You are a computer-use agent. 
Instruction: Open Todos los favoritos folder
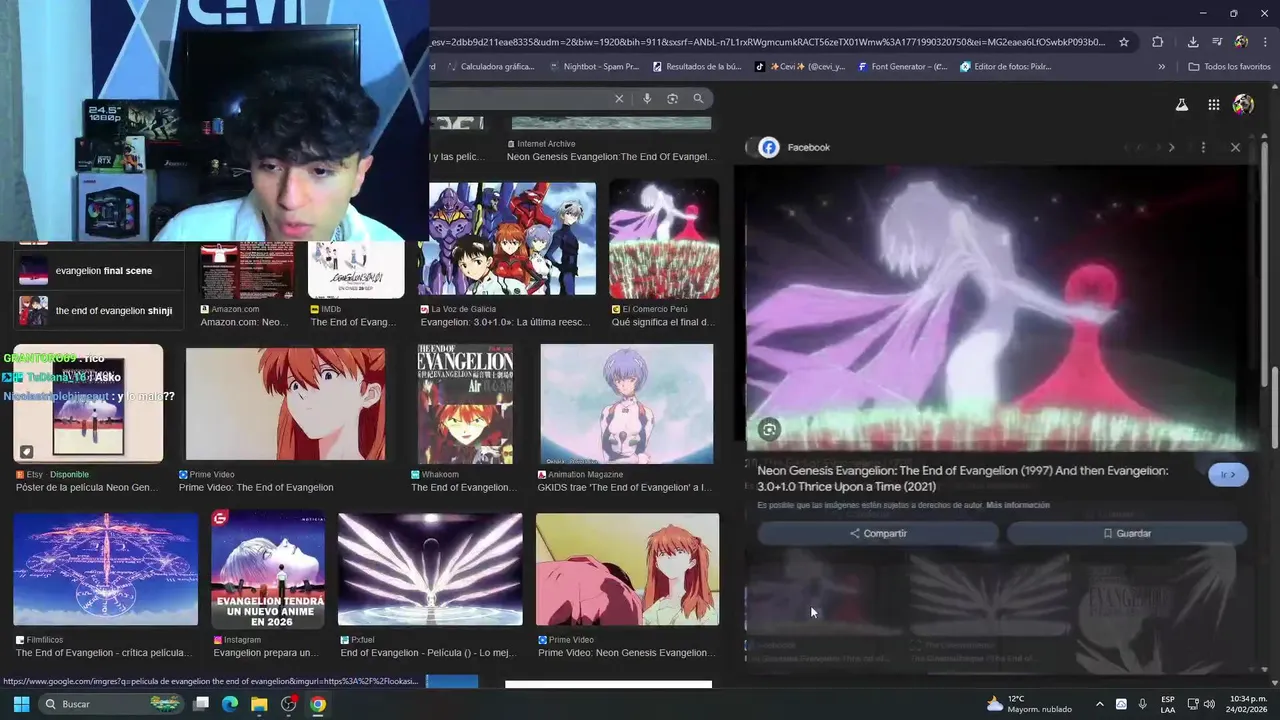point(1229,67)
